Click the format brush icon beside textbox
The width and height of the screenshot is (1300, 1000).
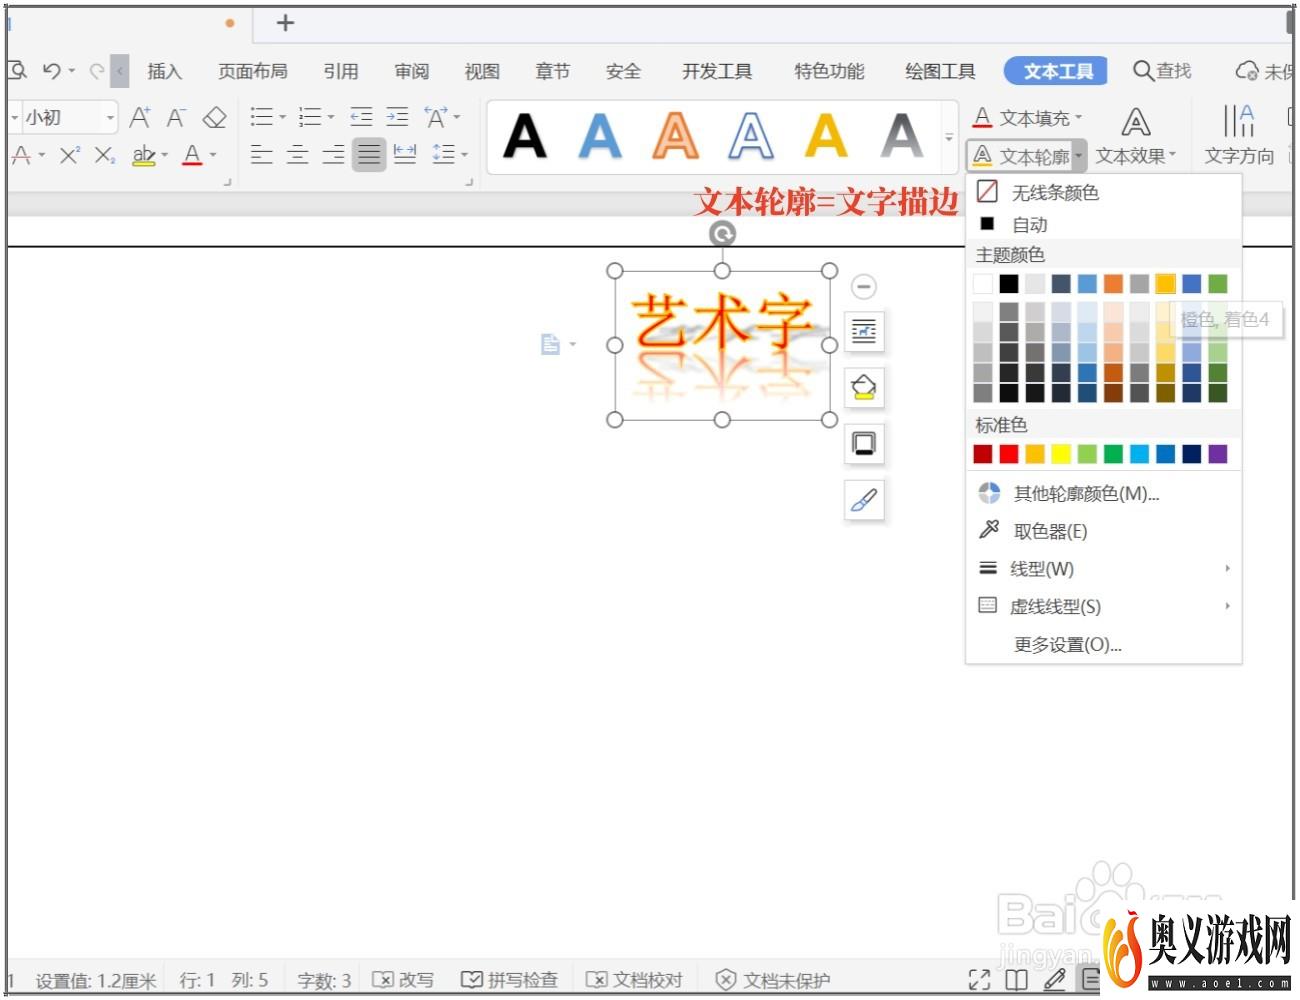tap(864, 499)
